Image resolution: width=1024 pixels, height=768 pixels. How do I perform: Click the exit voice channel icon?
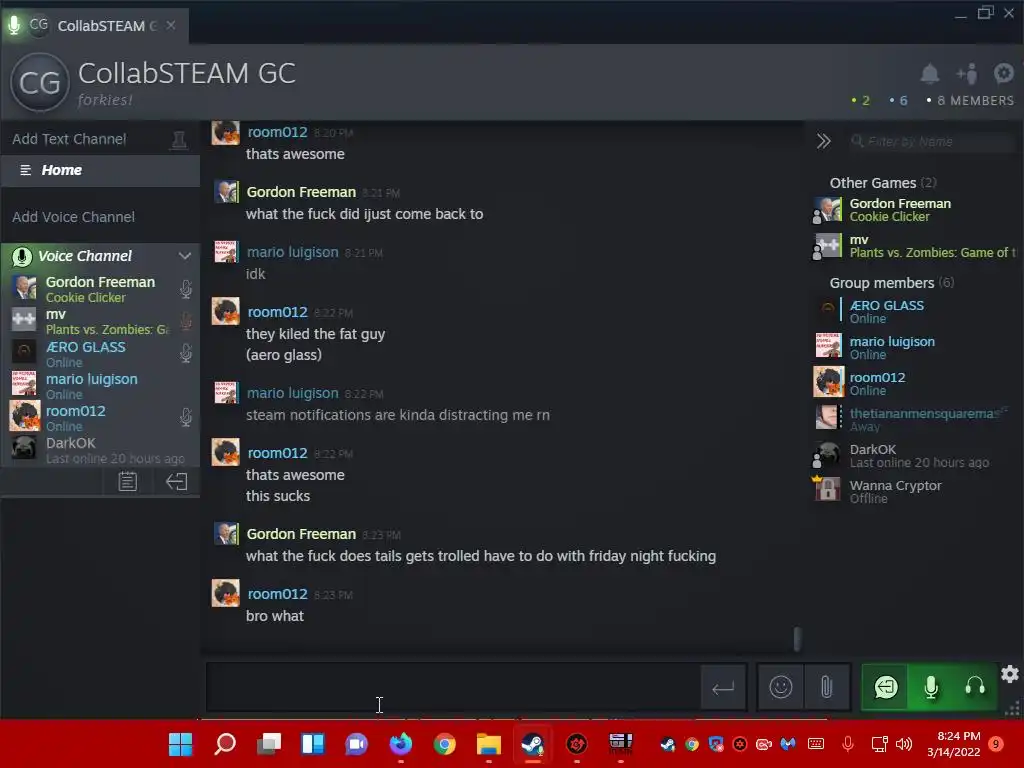pyautogui.click(x=176, y=482)
